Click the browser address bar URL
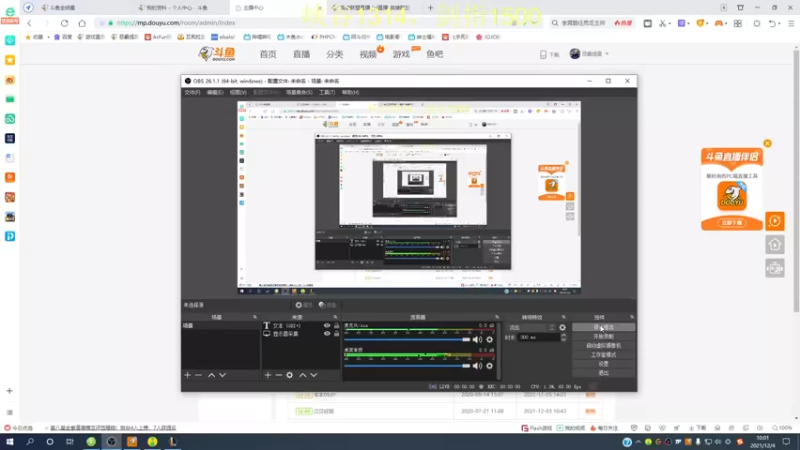Image resolution: width=800 pixels, height=450 pixels. point(176,23)
